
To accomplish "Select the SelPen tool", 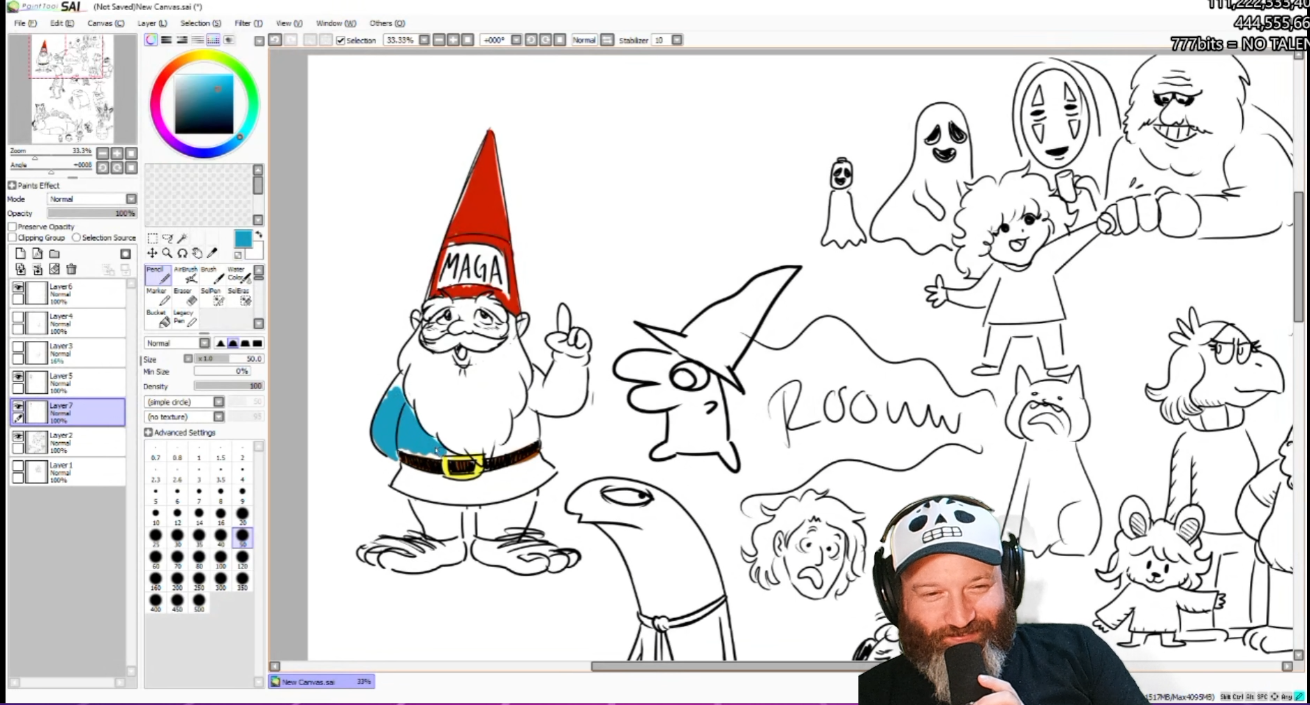I will [211, 297].
